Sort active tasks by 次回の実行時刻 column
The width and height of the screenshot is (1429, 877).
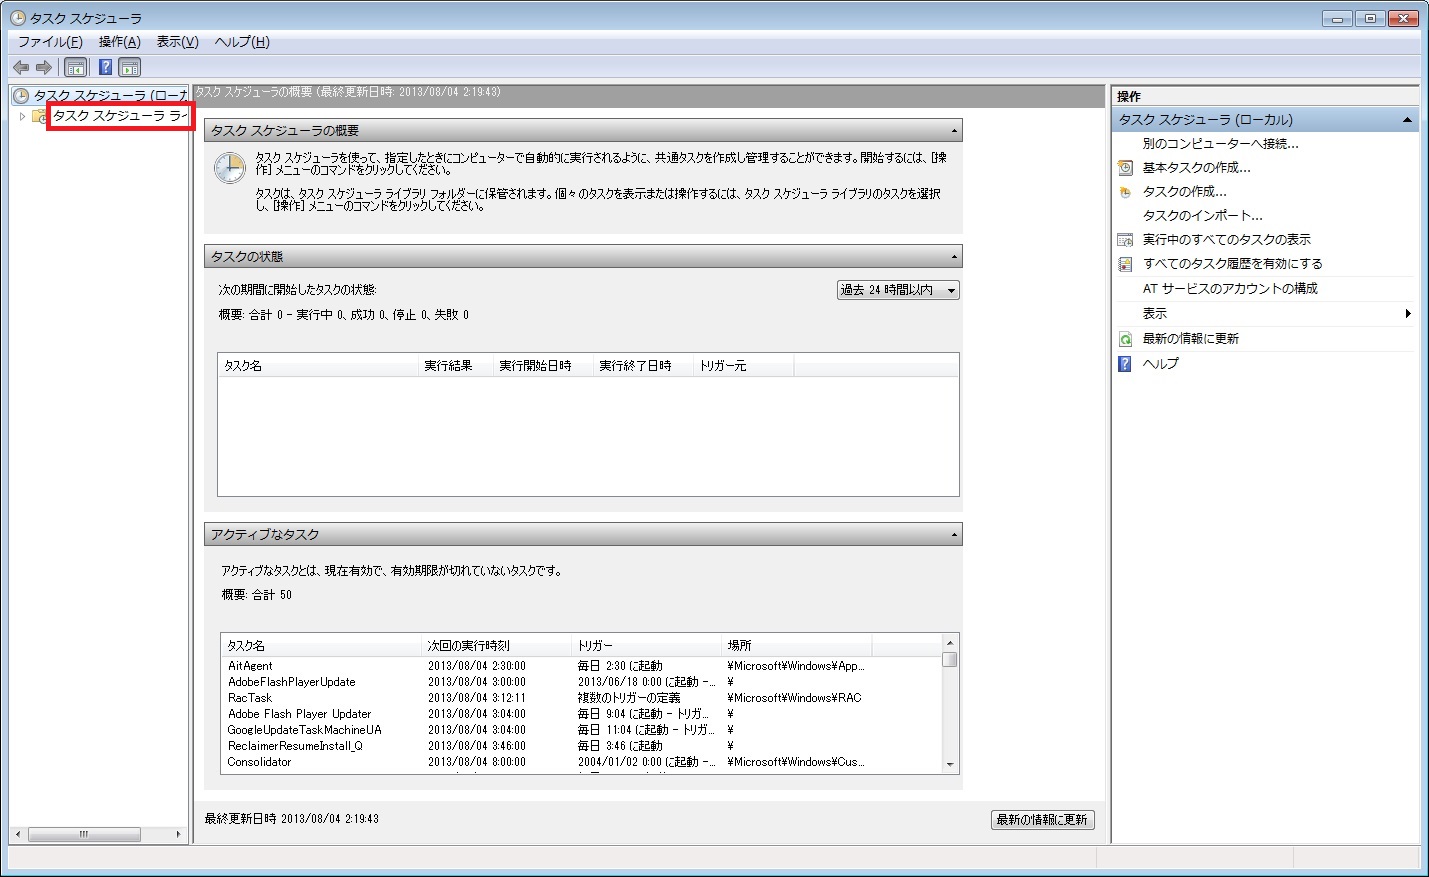pos(496,646)
